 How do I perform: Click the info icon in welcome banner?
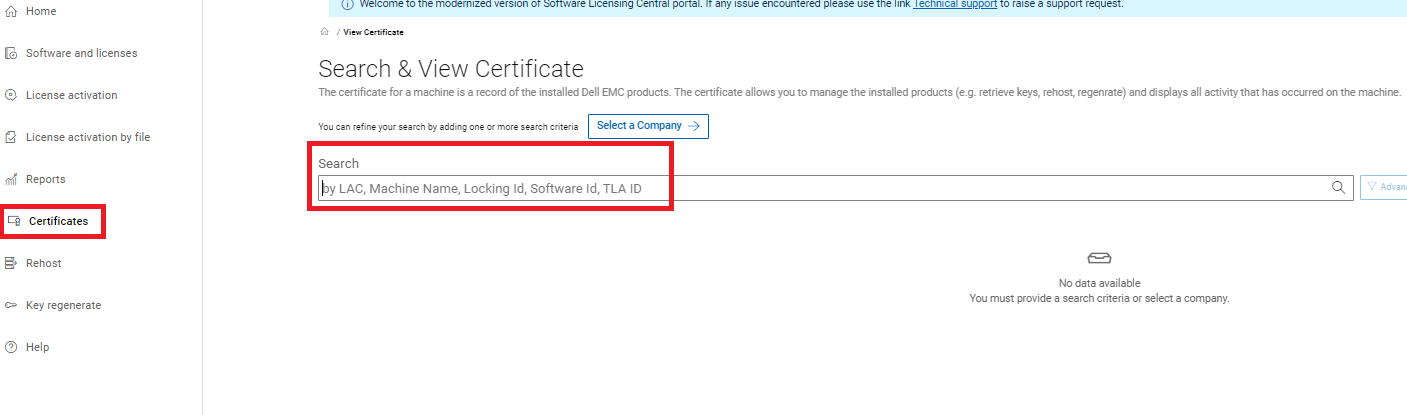tap(347, 4)
